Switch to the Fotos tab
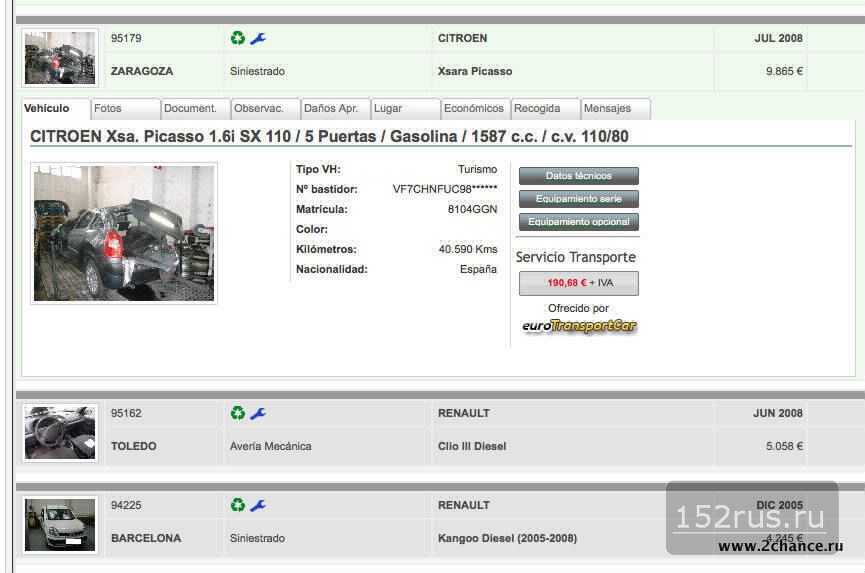 (125, 109)
